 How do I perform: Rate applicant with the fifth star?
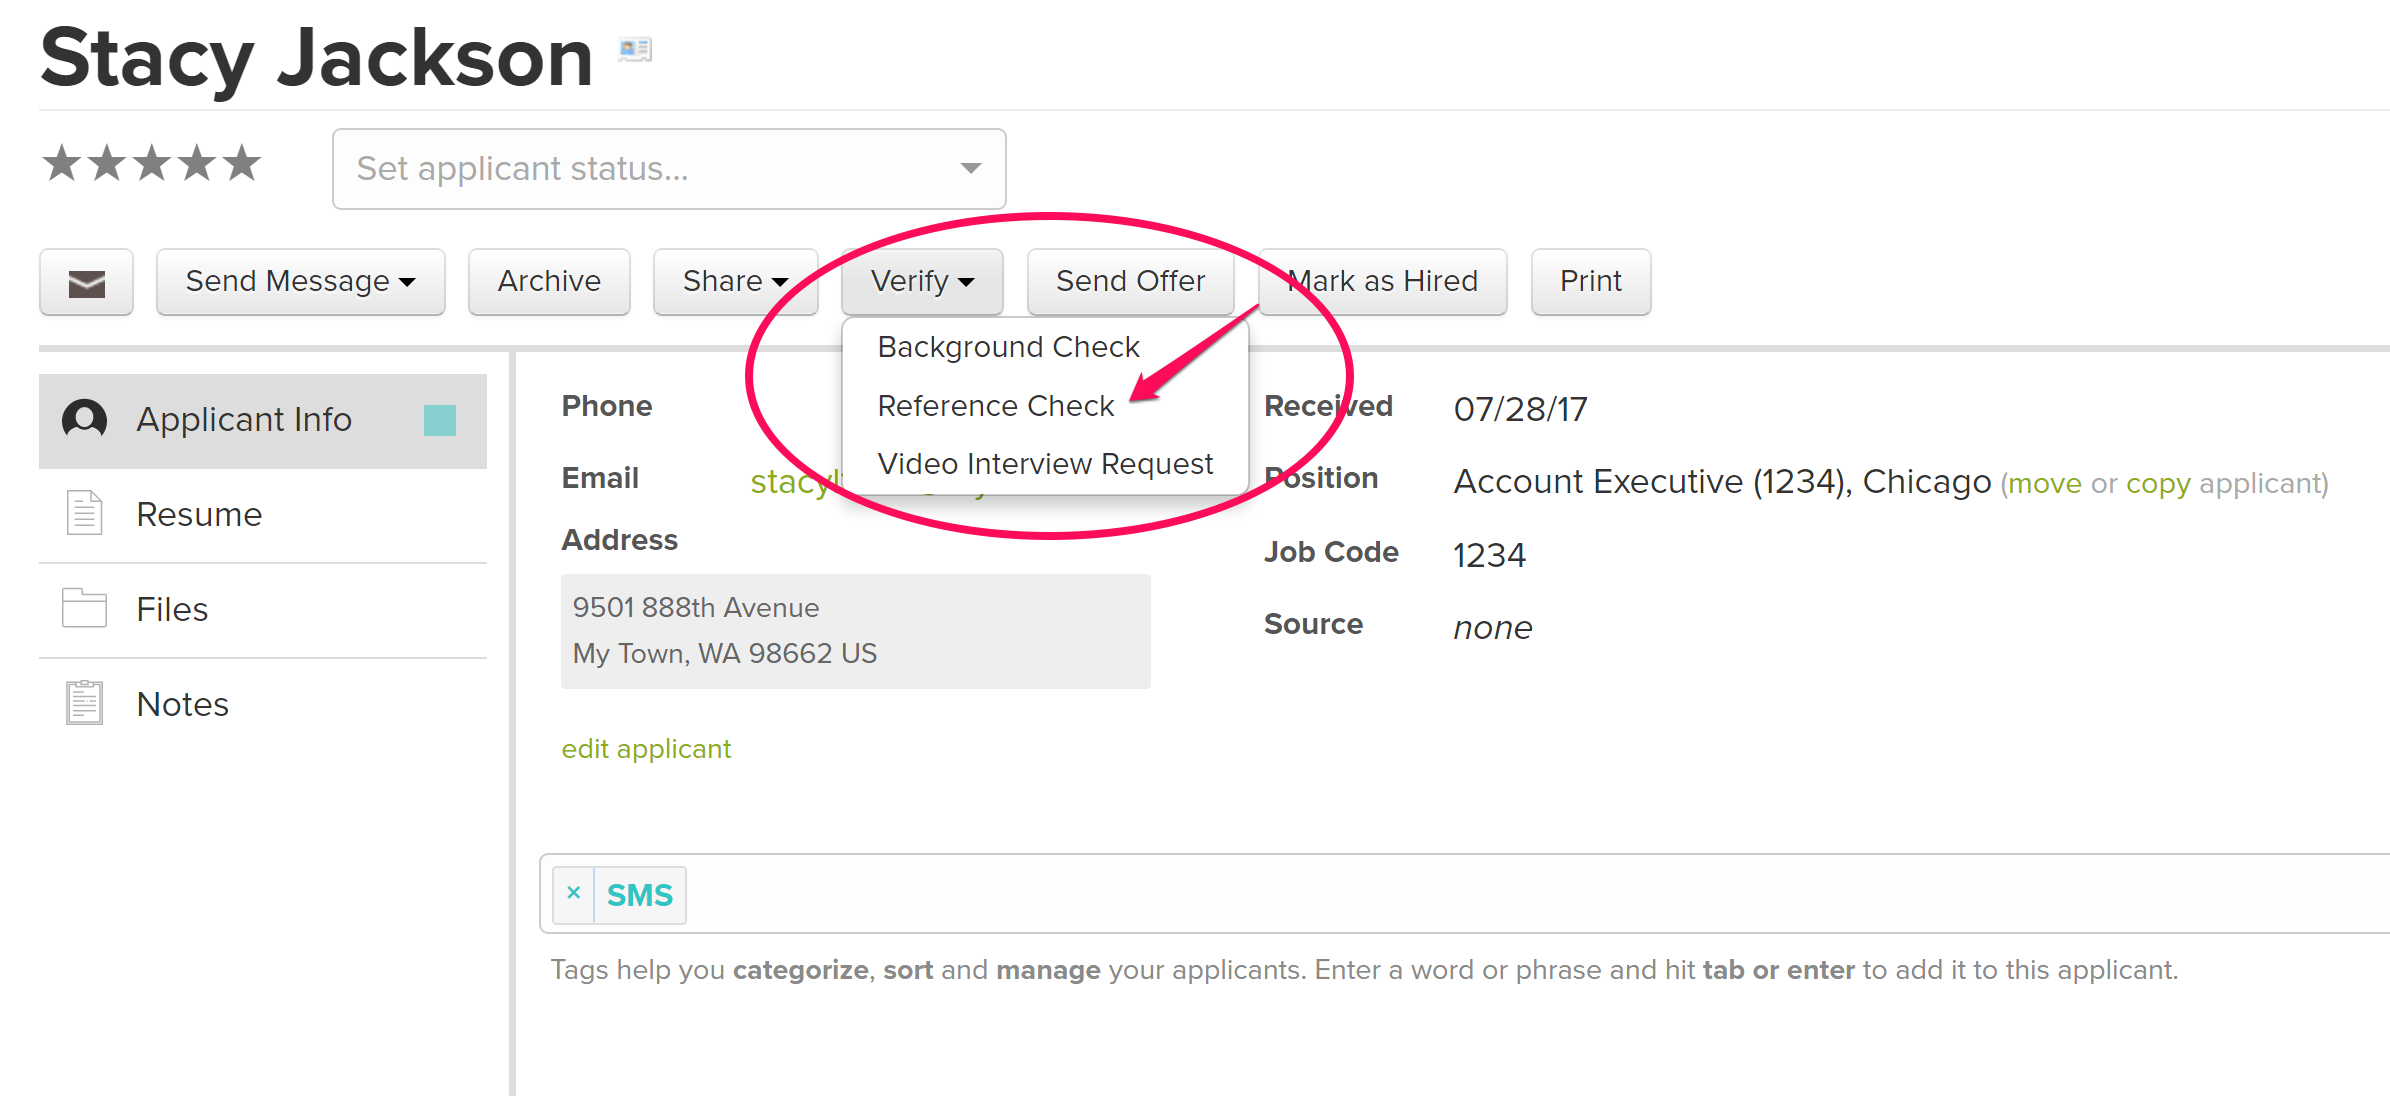[242, 163]
